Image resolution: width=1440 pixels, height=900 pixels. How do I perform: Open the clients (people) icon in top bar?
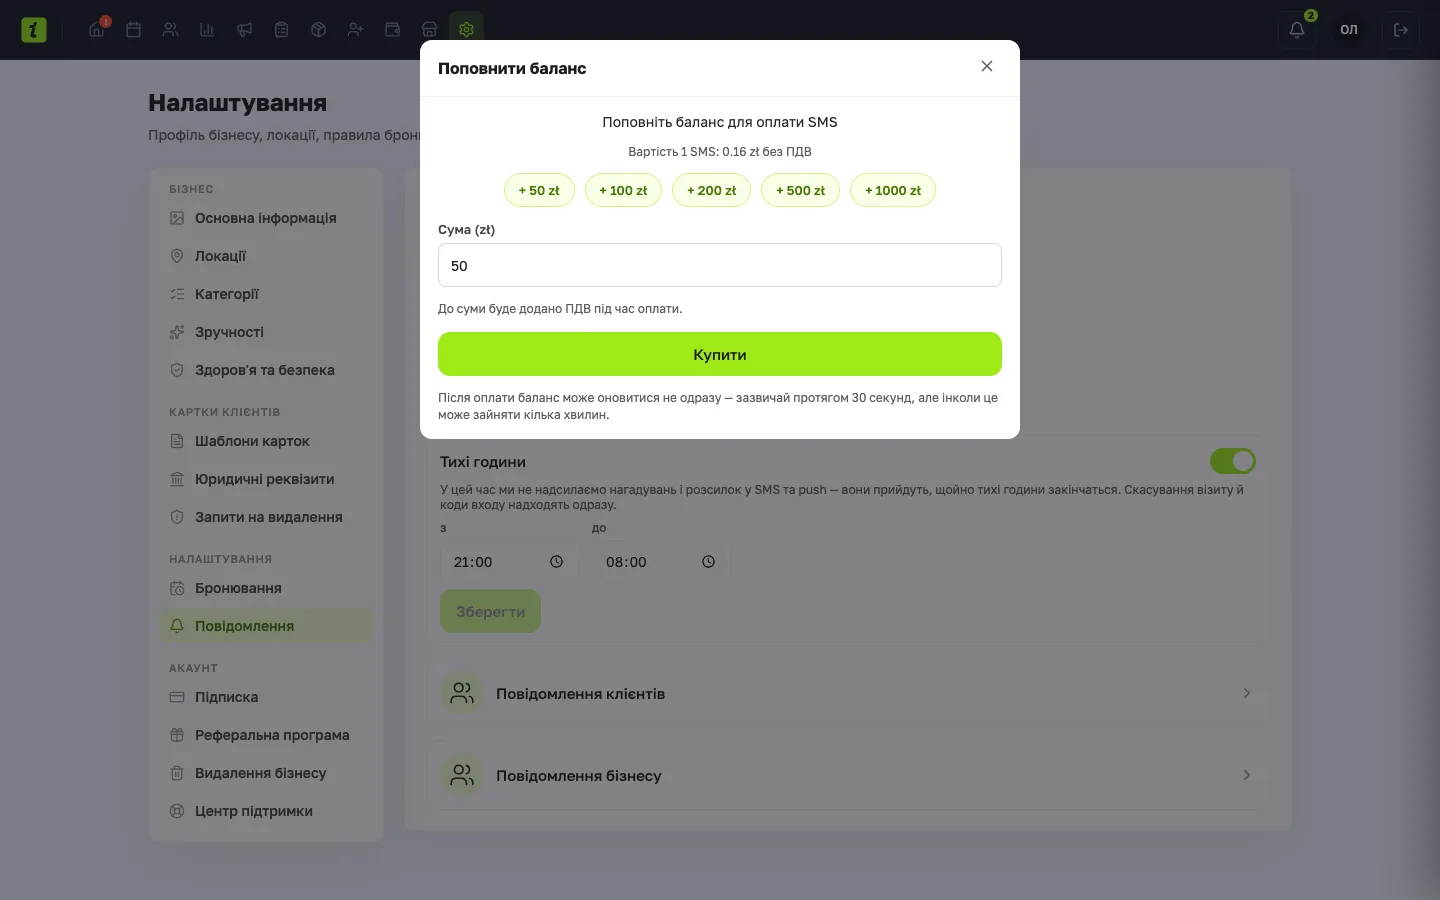coord(171,30)
